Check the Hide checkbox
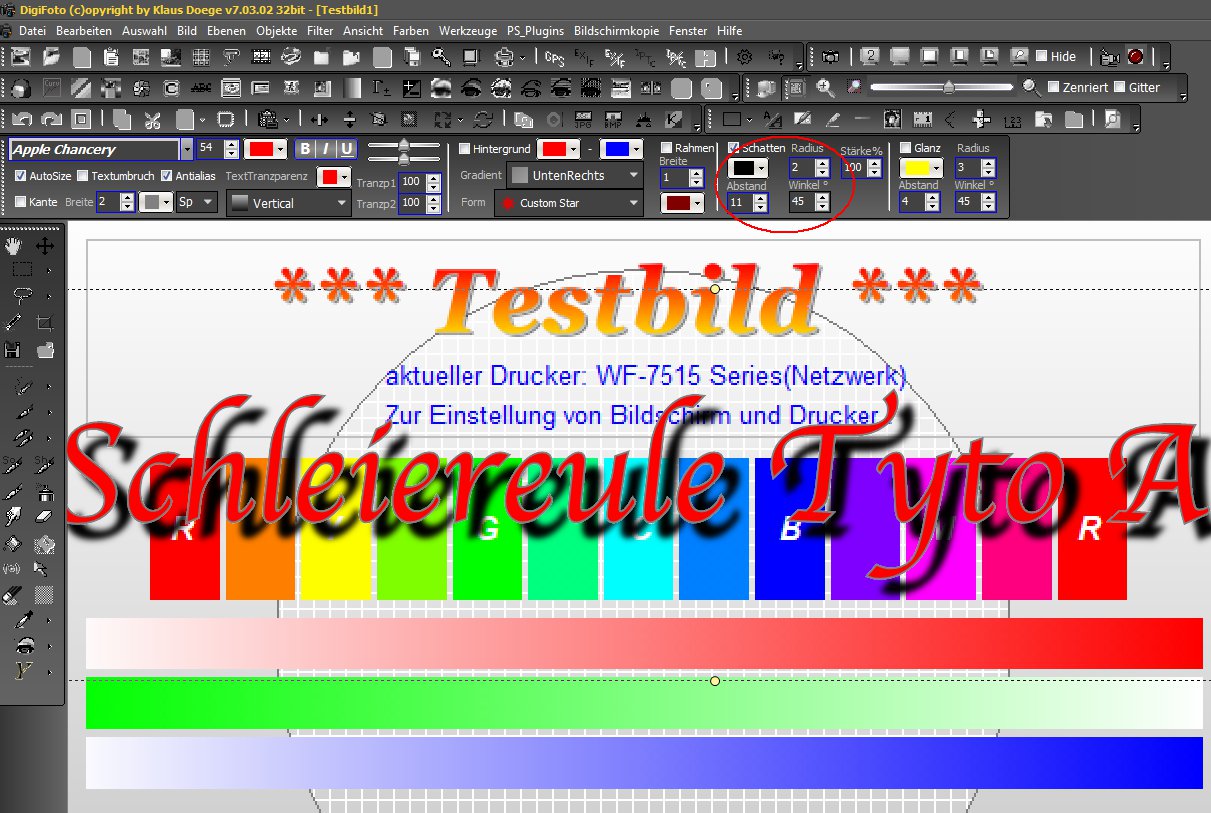This screenshot has height=813, width=1211. pos(1041,56)
